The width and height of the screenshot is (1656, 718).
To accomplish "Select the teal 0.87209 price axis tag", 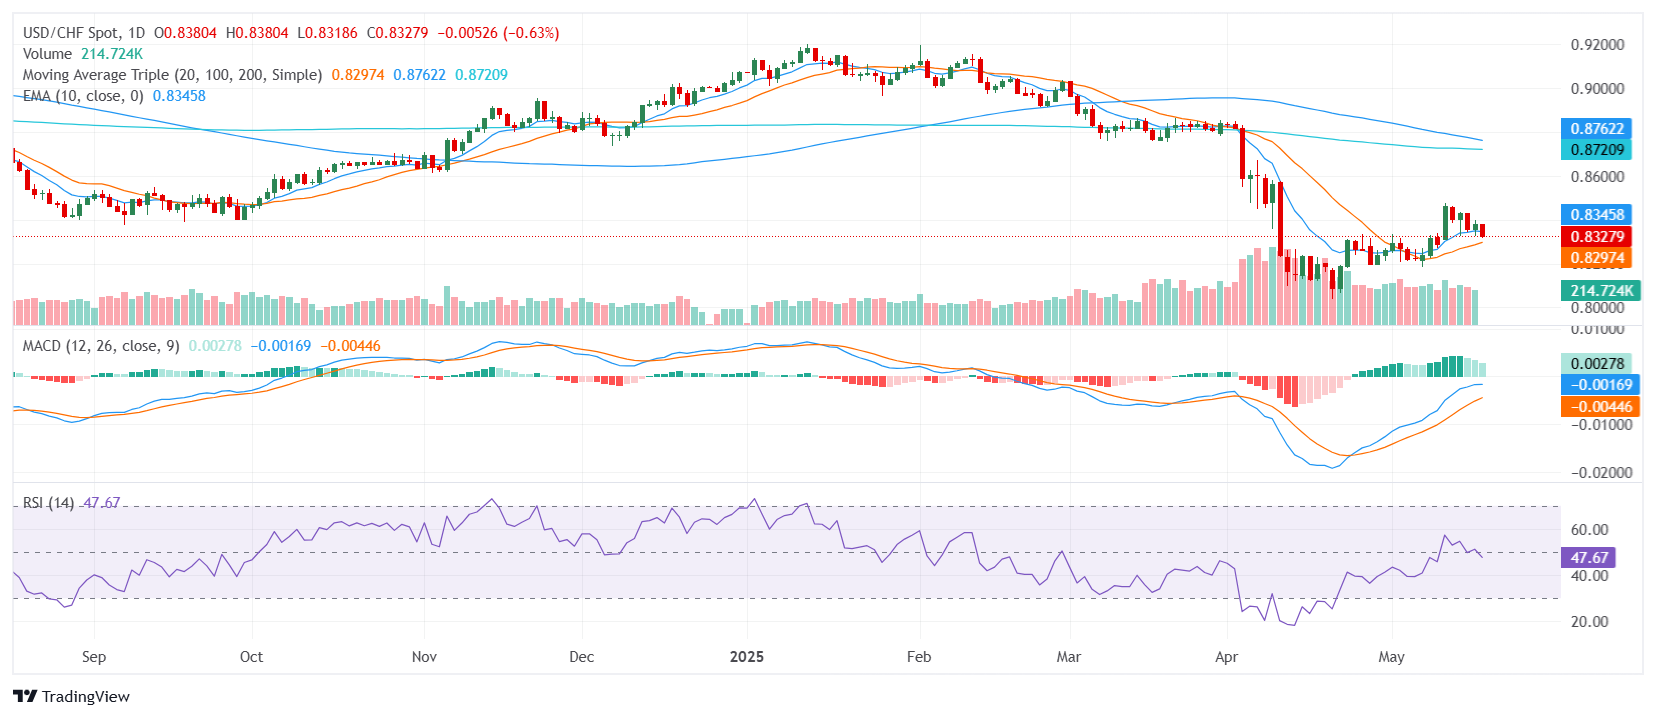I will tap(1596, 150).
